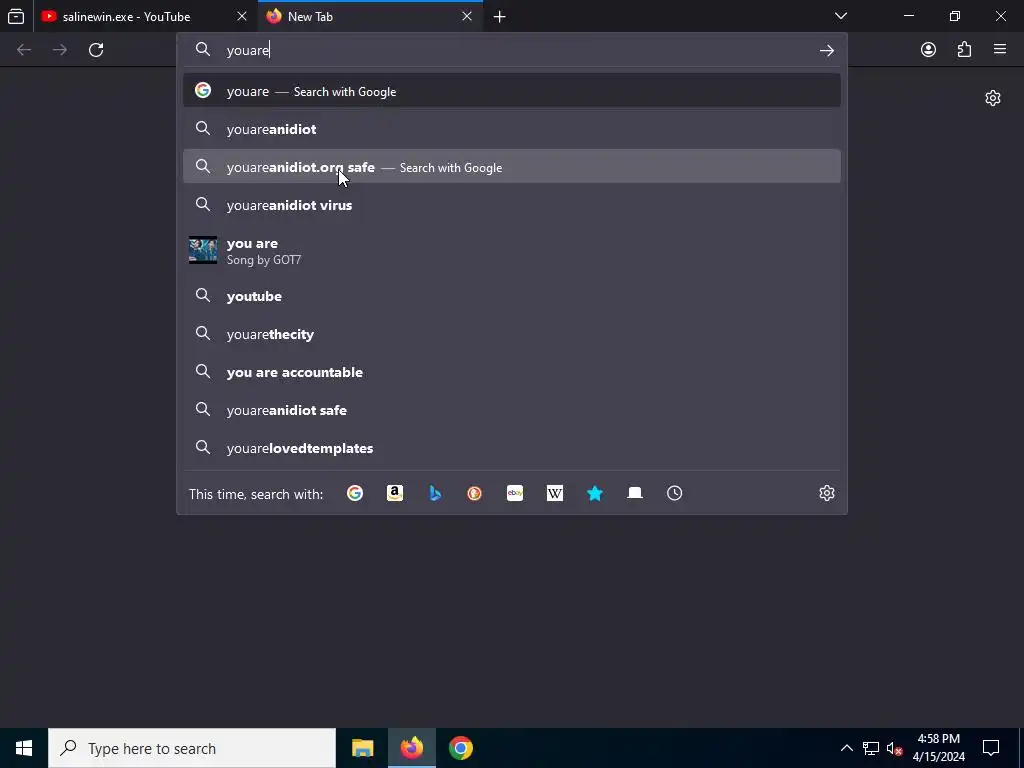Click the GOT7 song thumbnail

[203, 250]
